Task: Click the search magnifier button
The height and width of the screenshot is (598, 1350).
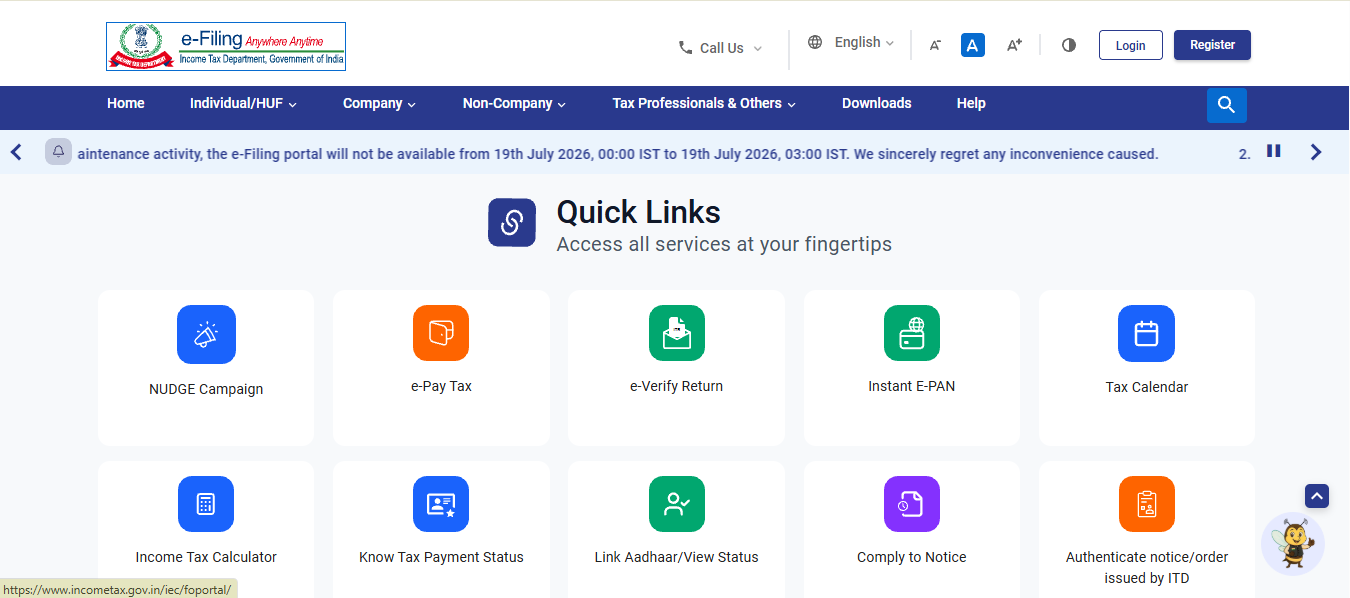Action: [x=1227, y=104]
